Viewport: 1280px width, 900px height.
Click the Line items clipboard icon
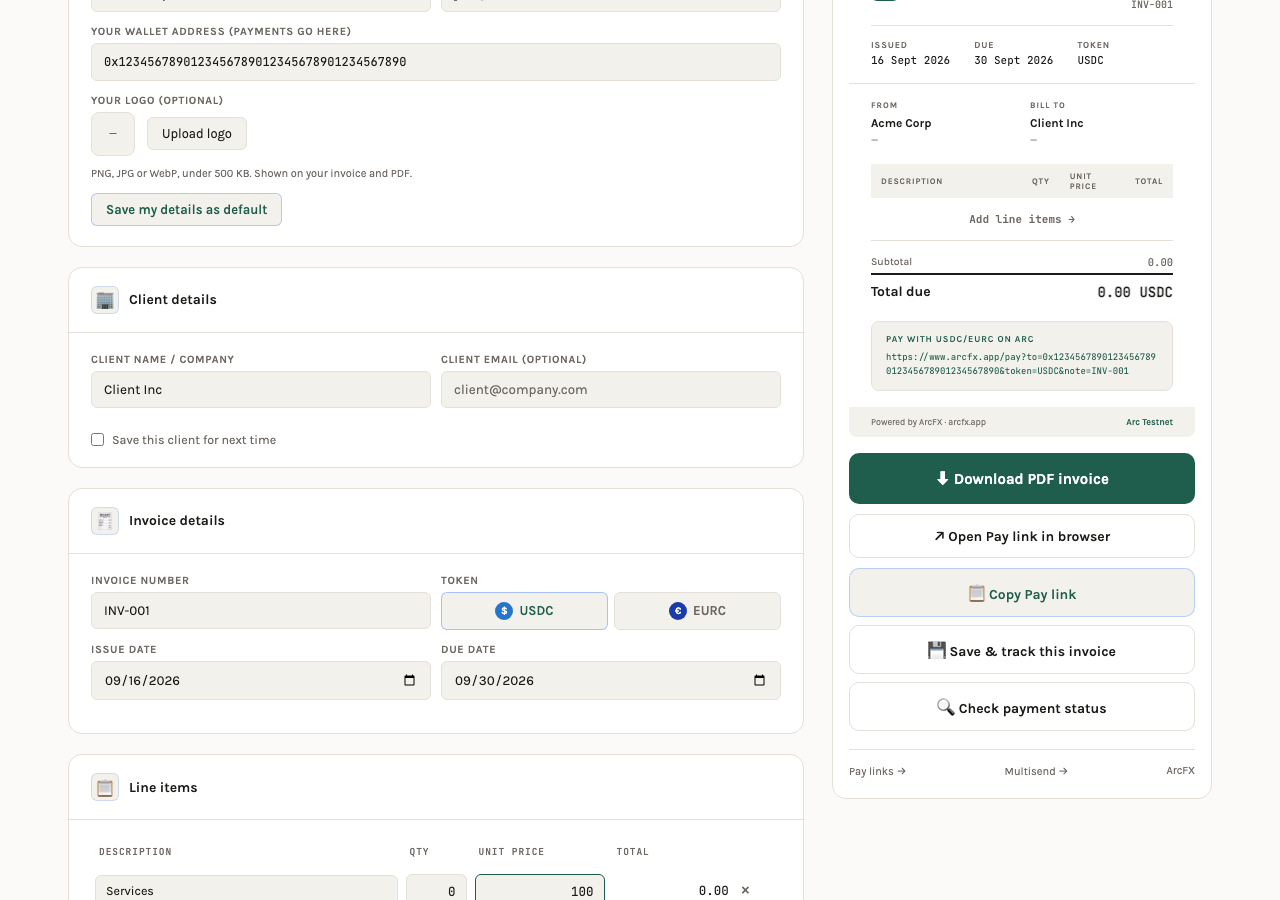point(105,788)
